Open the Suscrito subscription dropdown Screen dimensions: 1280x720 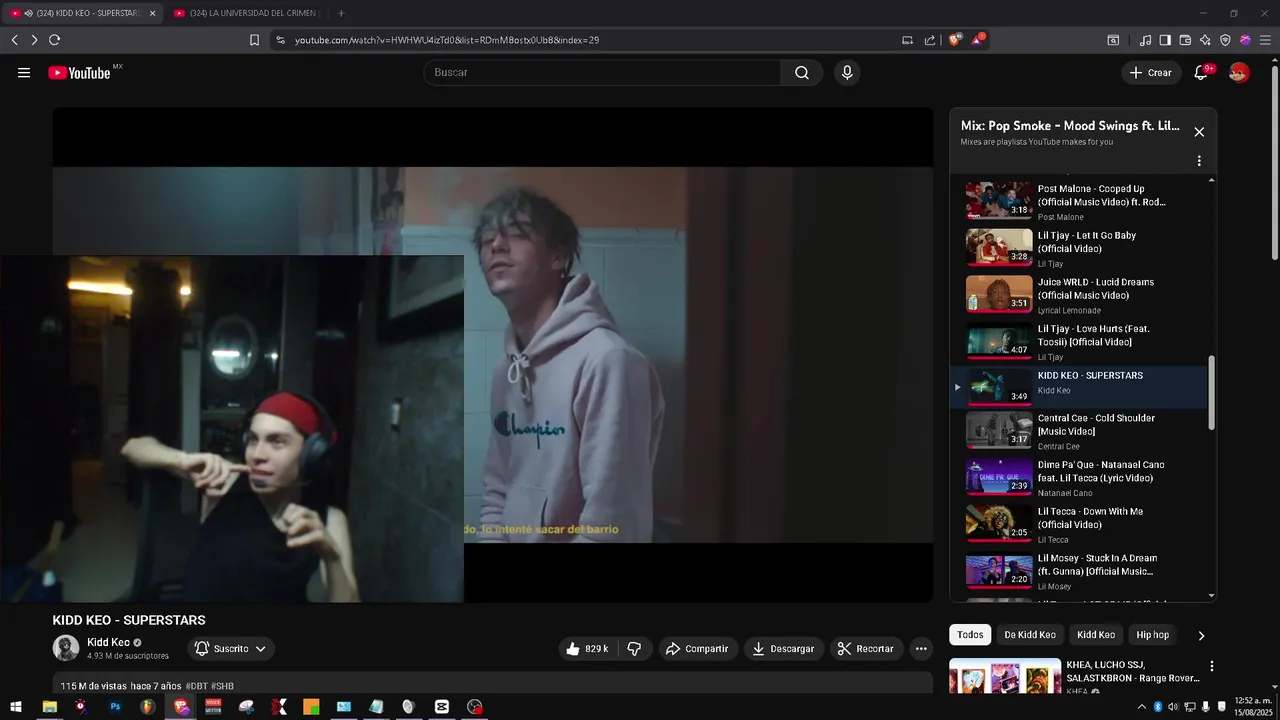(231, 649)
